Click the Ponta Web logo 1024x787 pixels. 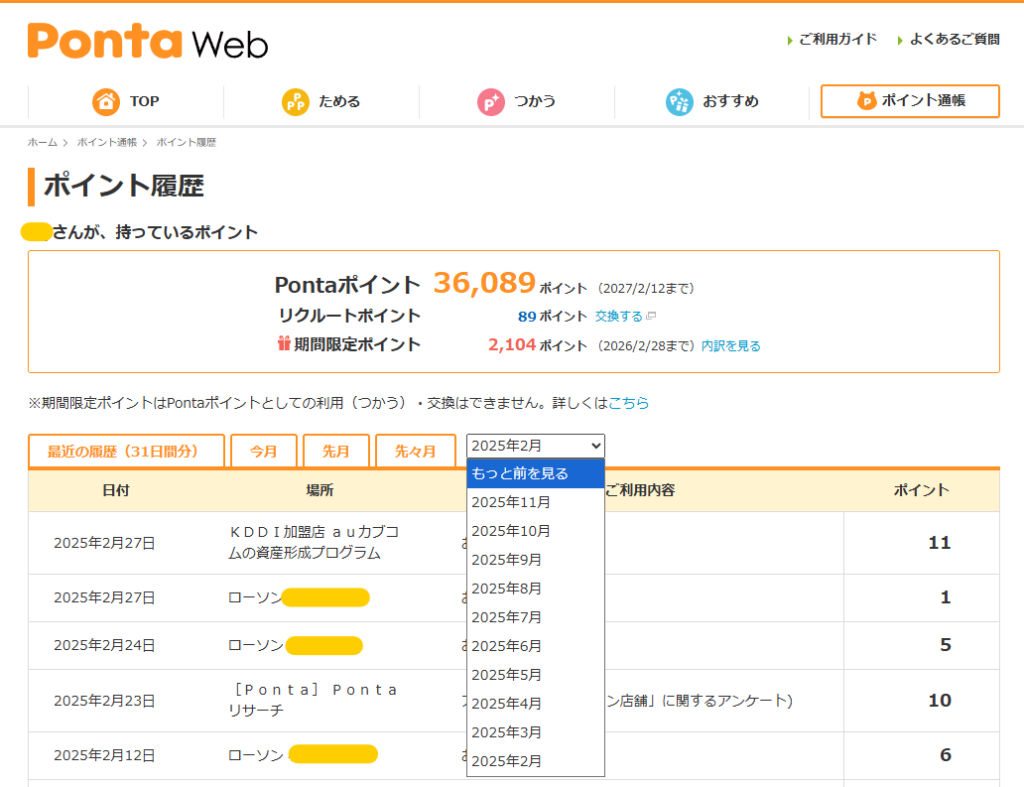[147, 41]
